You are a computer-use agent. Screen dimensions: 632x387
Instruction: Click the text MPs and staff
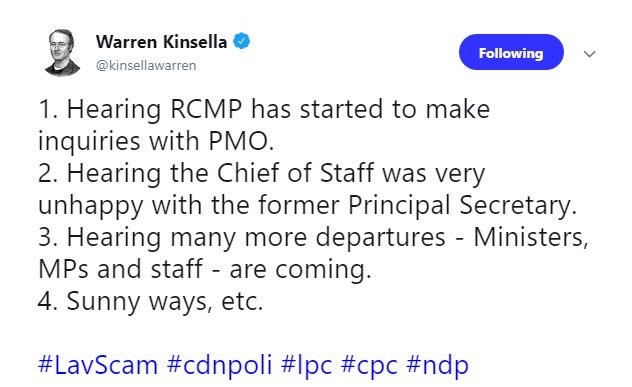tap(120, 269)
